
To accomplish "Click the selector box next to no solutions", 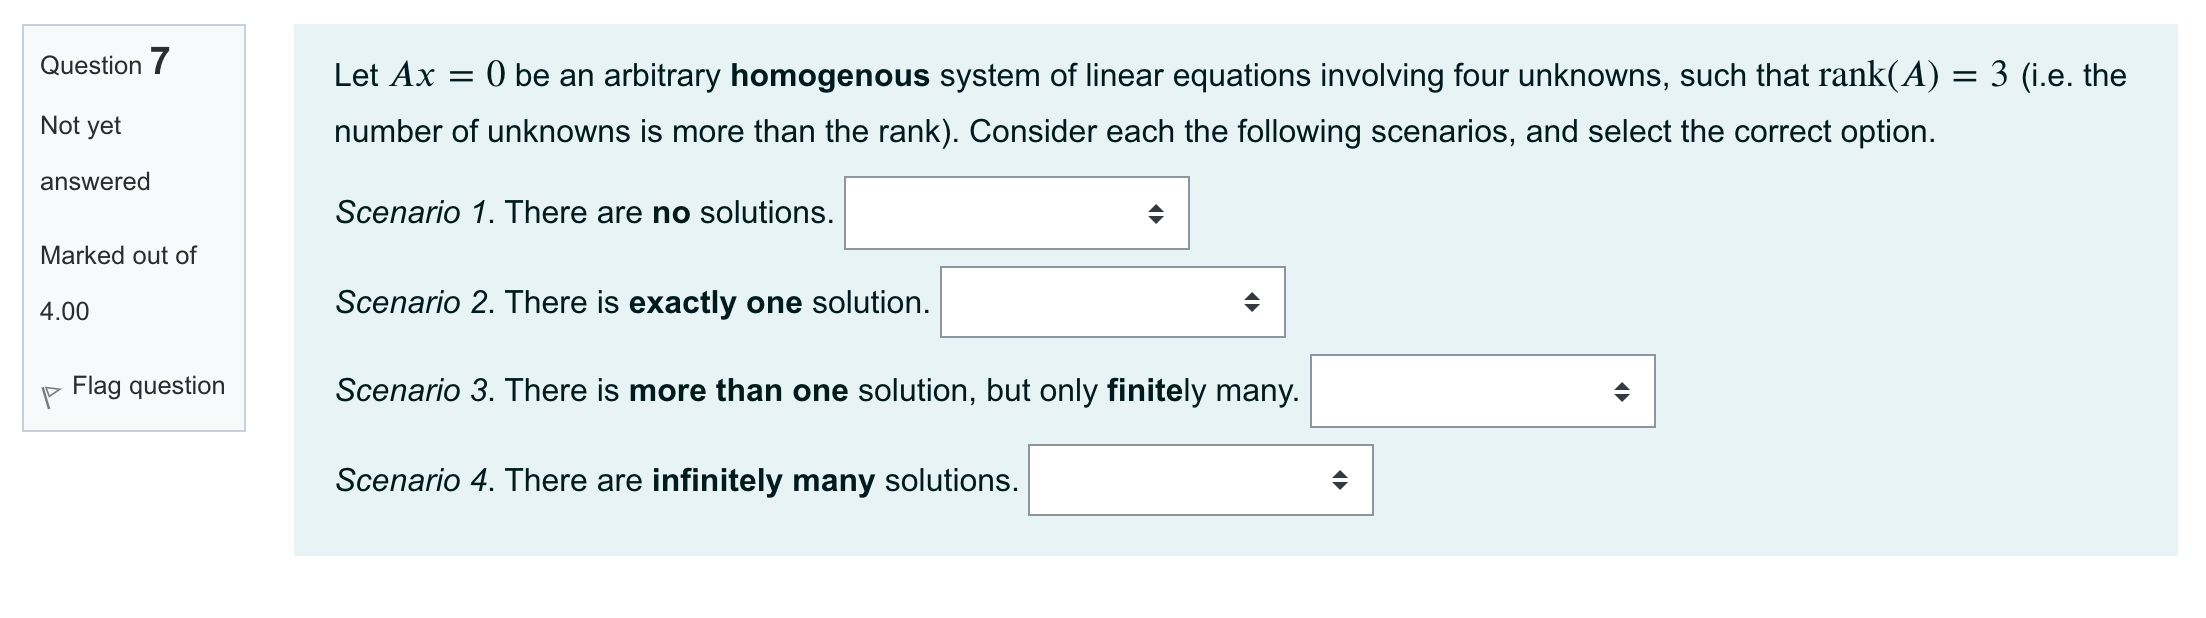I will click(1016, 212).
